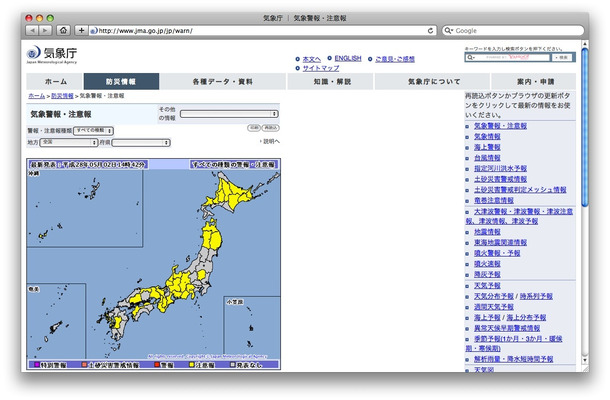This screenshot has width=610, height=400.
Task: Open the 各種データ・資料 tab
Action: click(x=223, y=81)
